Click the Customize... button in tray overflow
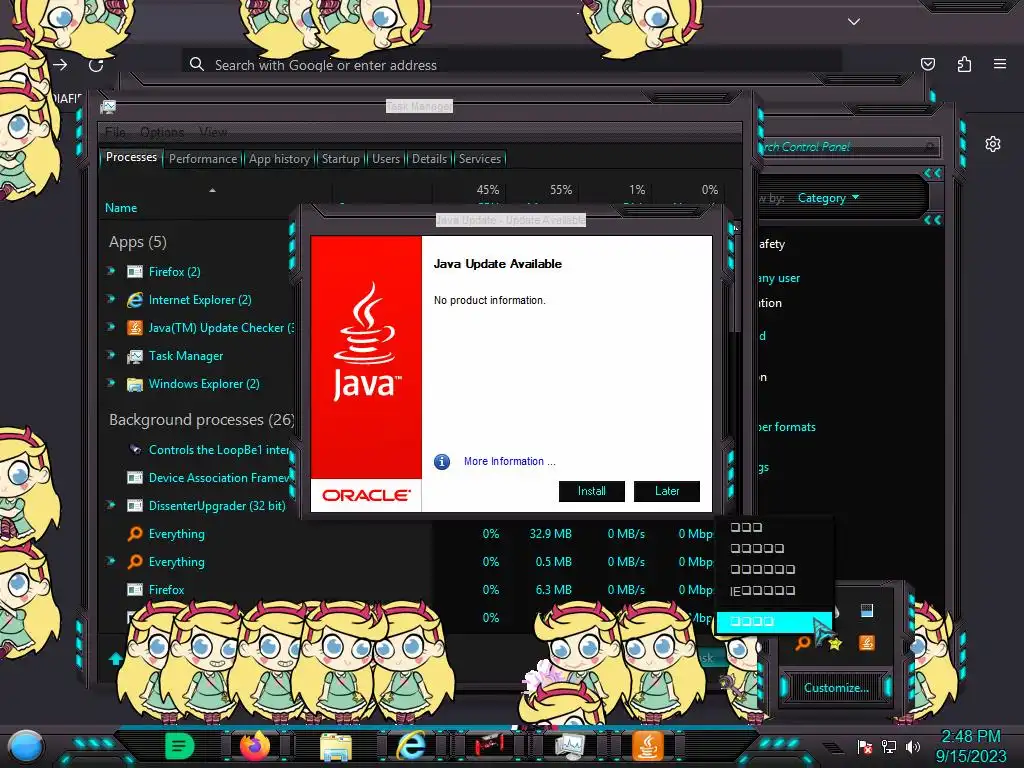This screenshot has width=1024, height=768. (836, 688)
